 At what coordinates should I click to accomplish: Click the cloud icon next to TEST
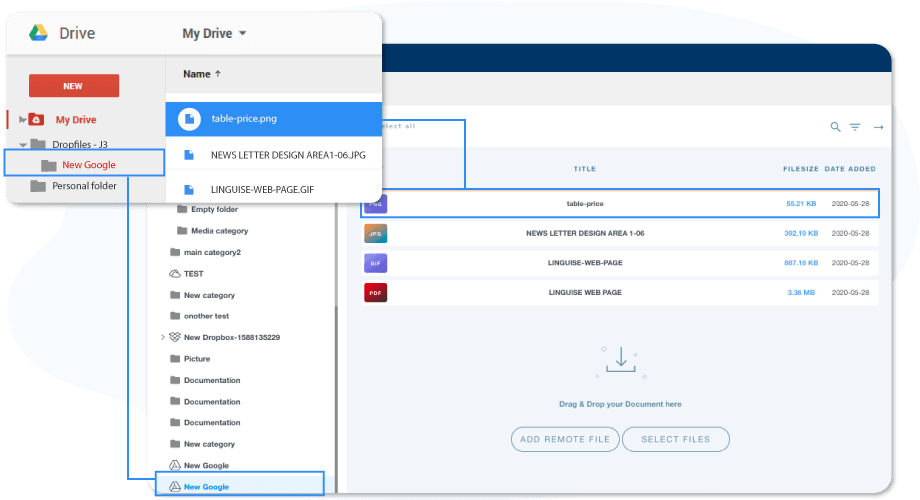(175, 273)
